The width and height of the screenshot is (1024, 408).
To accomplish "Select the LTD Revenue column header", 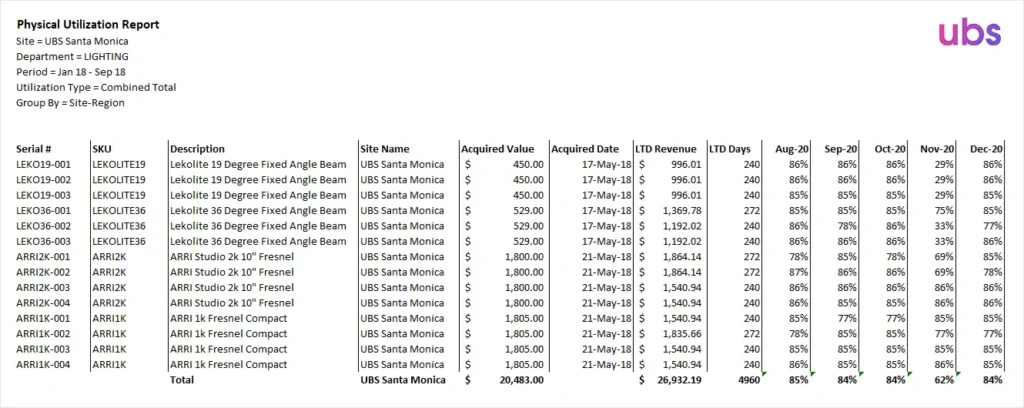I will 666,149.
